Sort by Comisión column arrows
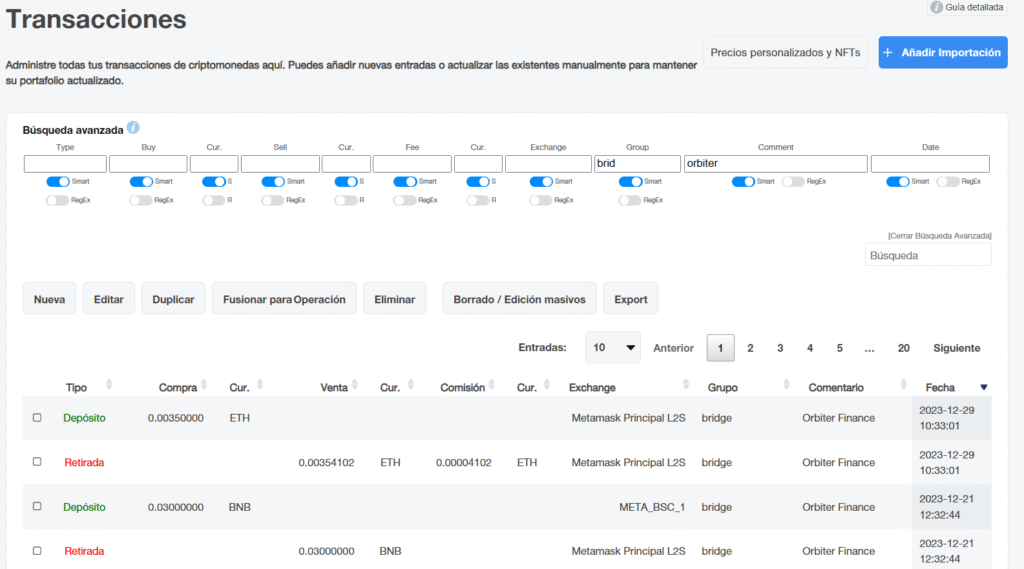Image resolution: width=1024 pixels, height=569 pixels. click(492, 385)
